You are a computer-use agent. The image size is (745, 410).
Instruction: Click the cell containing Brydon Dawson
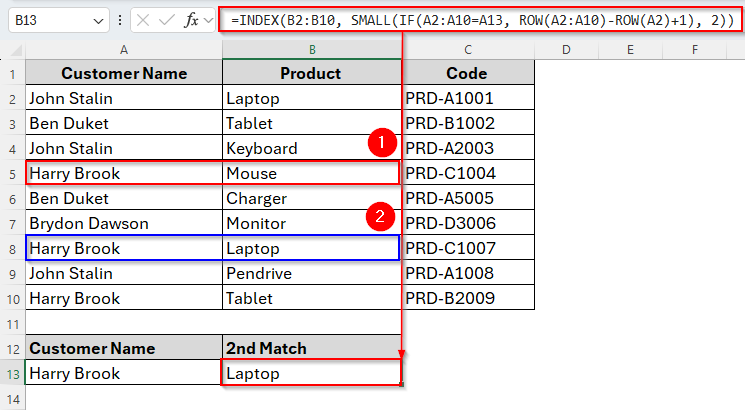pyautogui.click(x=124, y=223)
